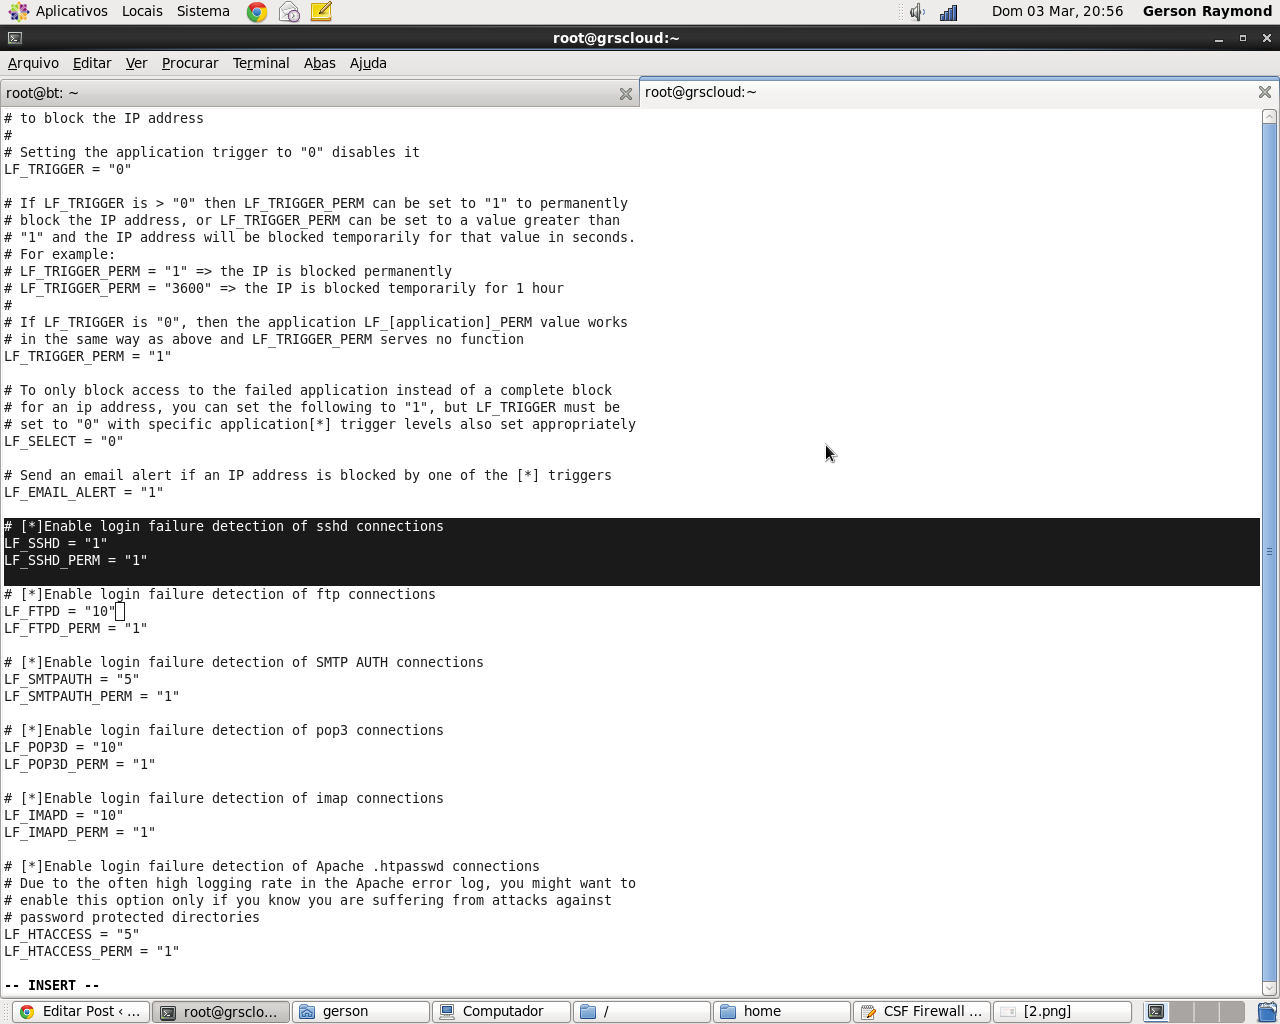Click the LF_FTPD_PERM = "1" line
Screen dimensions: 1280x1024
point(76,628)
